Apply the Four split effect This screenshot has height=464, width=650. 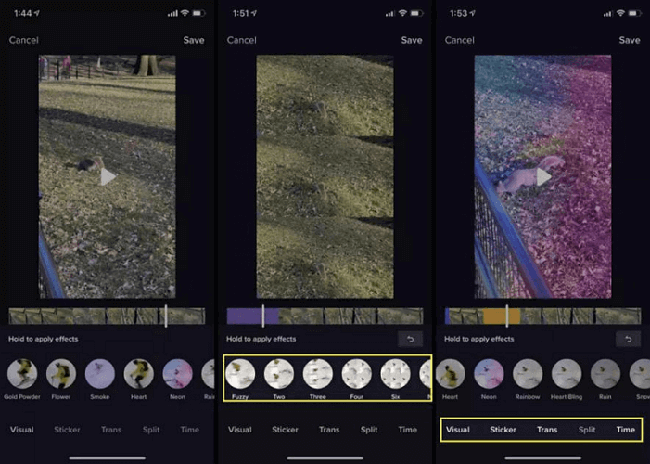[357, 374]
